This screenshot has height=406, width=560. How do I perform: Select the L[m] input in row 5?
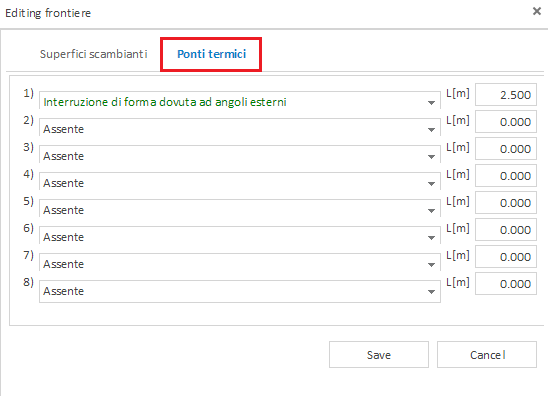pyautogui.click(x=506, y=202)
